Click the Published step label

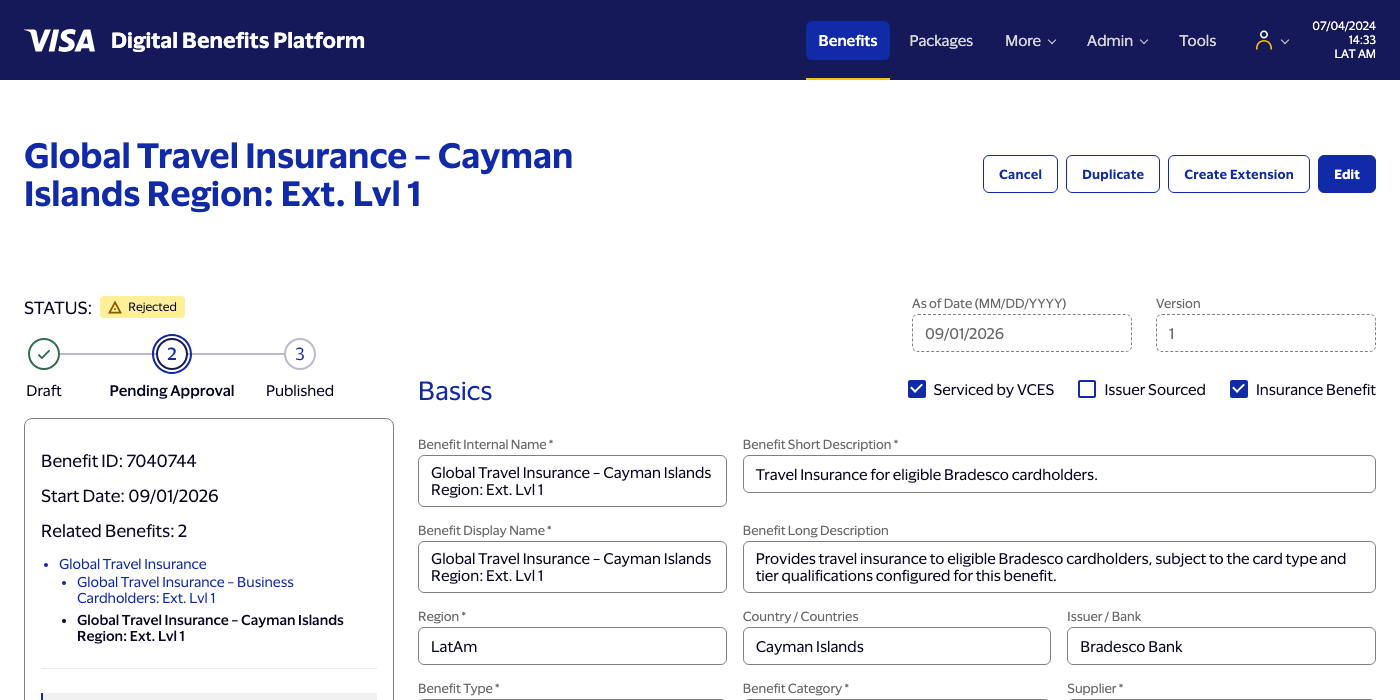click(300, 391)
